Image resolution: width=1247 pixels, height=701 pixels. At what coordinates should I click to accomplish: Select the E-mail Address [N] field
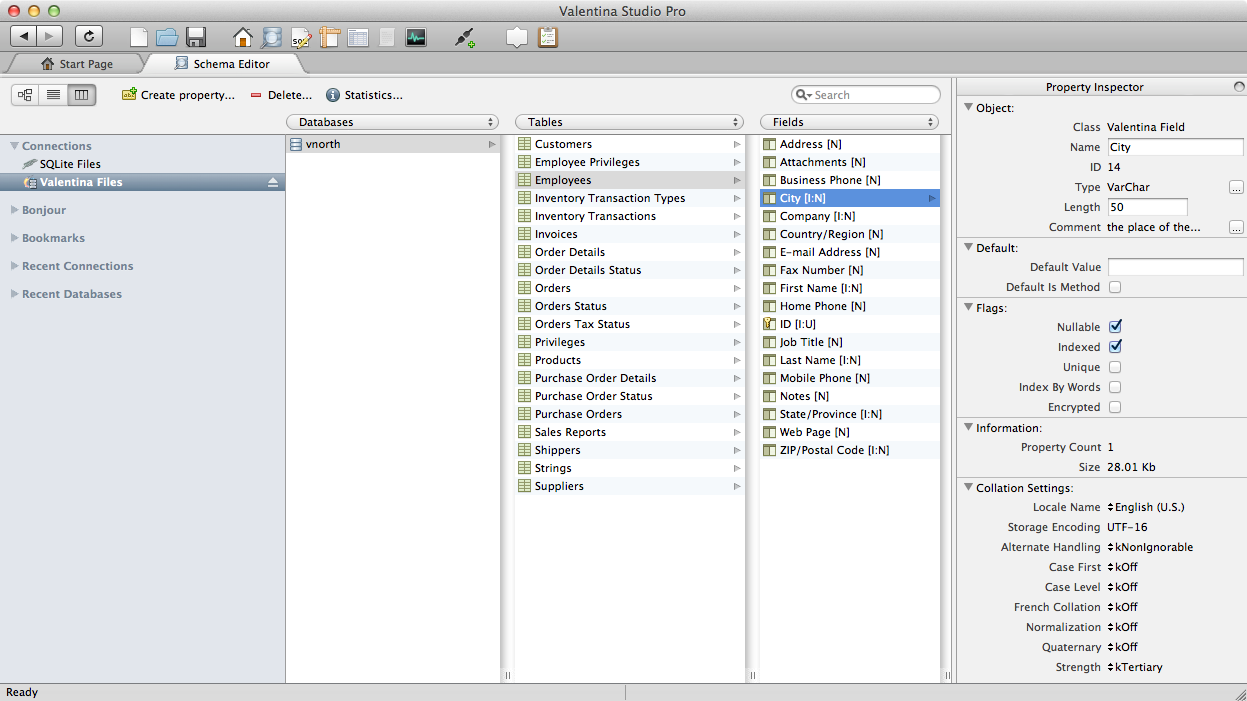(x=850, y=252)
